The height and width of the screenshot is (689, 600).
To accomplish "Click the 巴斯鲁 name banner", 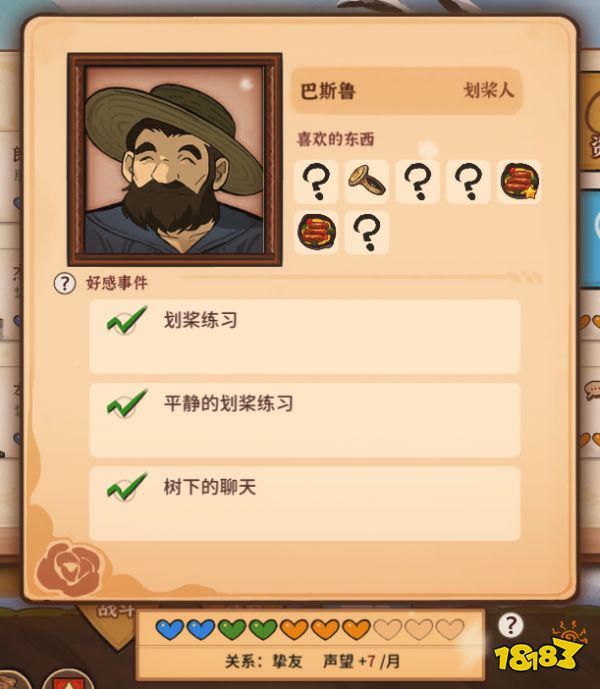I will coord(407,91).
